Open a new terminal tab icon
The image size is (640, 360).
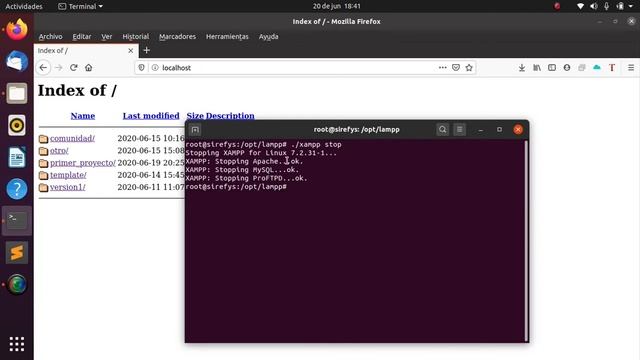point(195,130)
